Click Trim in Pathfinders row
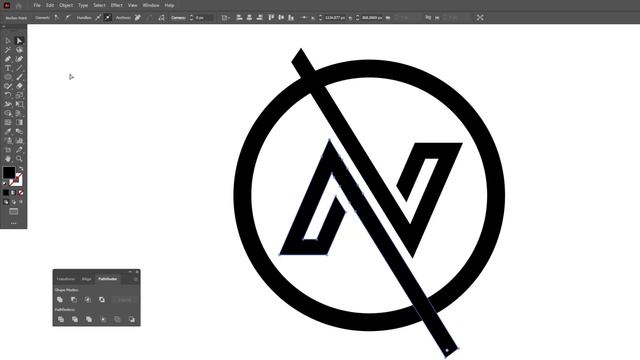The height and width of the screenshot is (360, 640). click(75, 319)
